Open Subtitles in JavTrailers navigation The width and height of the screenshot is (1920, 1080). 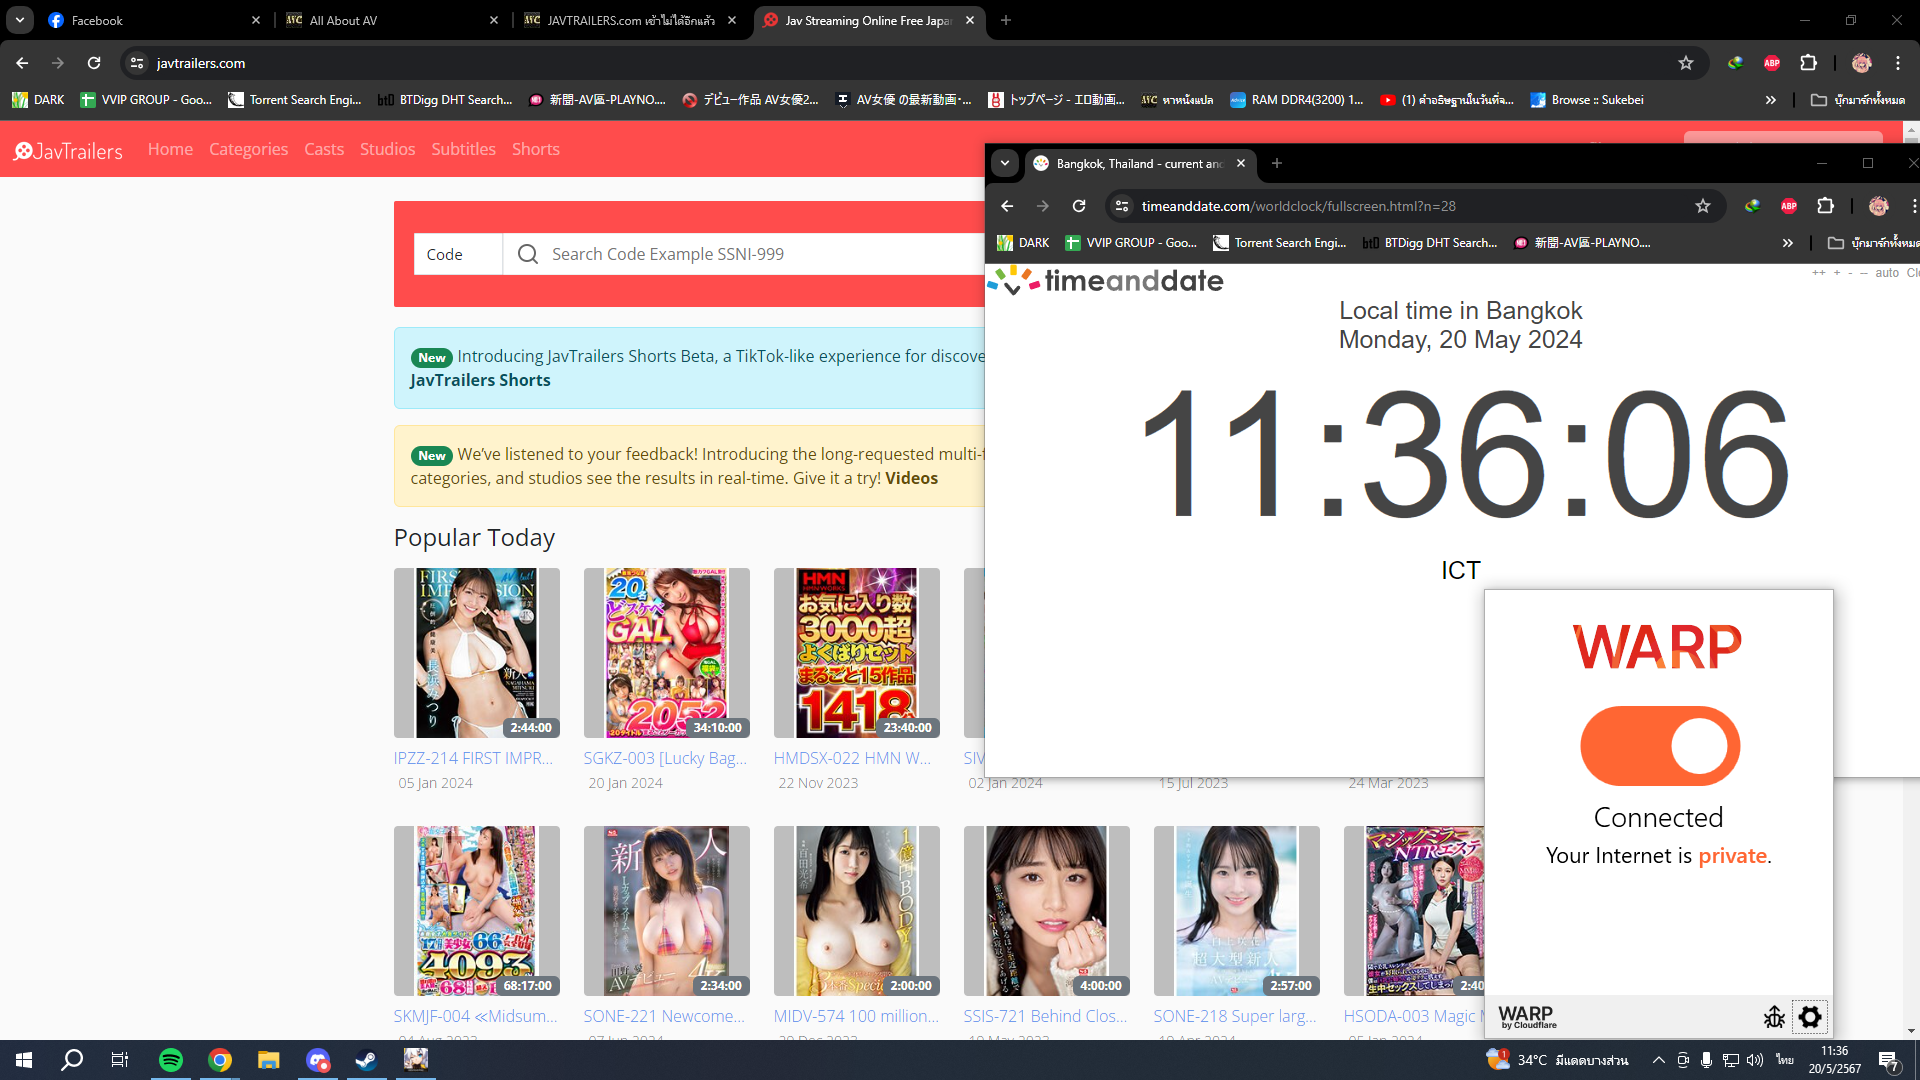tap(463, 149)
